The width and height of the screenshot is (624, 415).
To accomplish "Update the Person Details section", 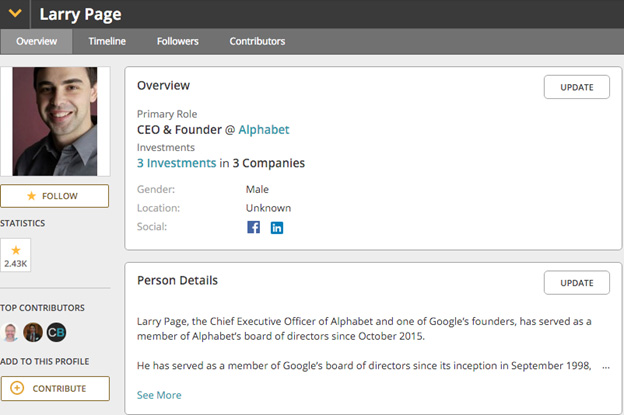I will coord(577,283).
